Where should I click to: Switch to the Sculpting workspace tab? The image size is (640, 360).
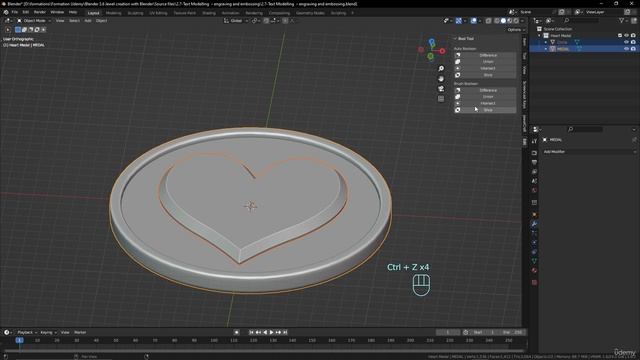pos(135,13)
